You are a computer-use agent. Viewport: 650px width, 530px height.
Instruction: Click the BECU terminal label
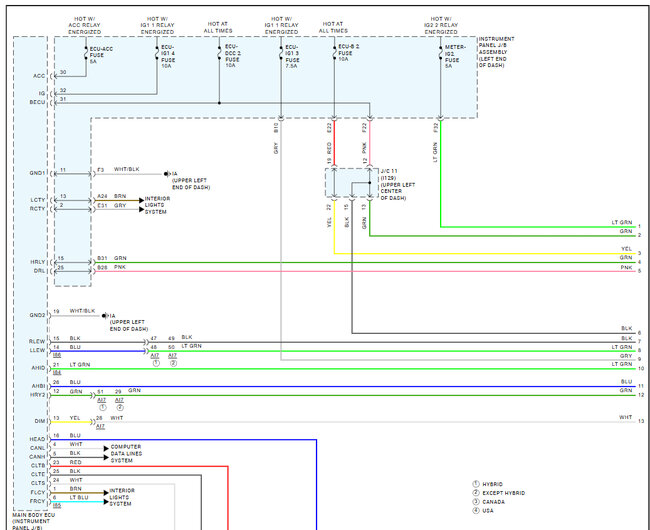[37, 102]
